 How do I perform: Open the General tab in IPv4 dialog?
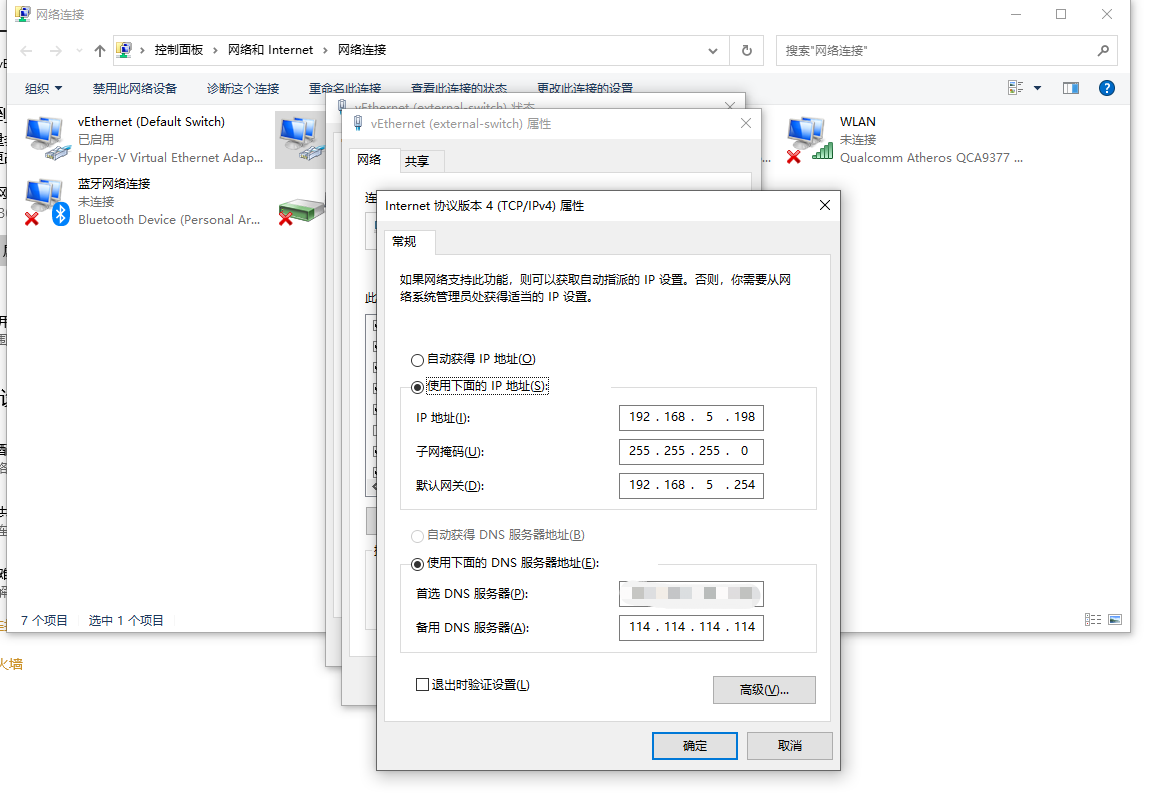410,241
